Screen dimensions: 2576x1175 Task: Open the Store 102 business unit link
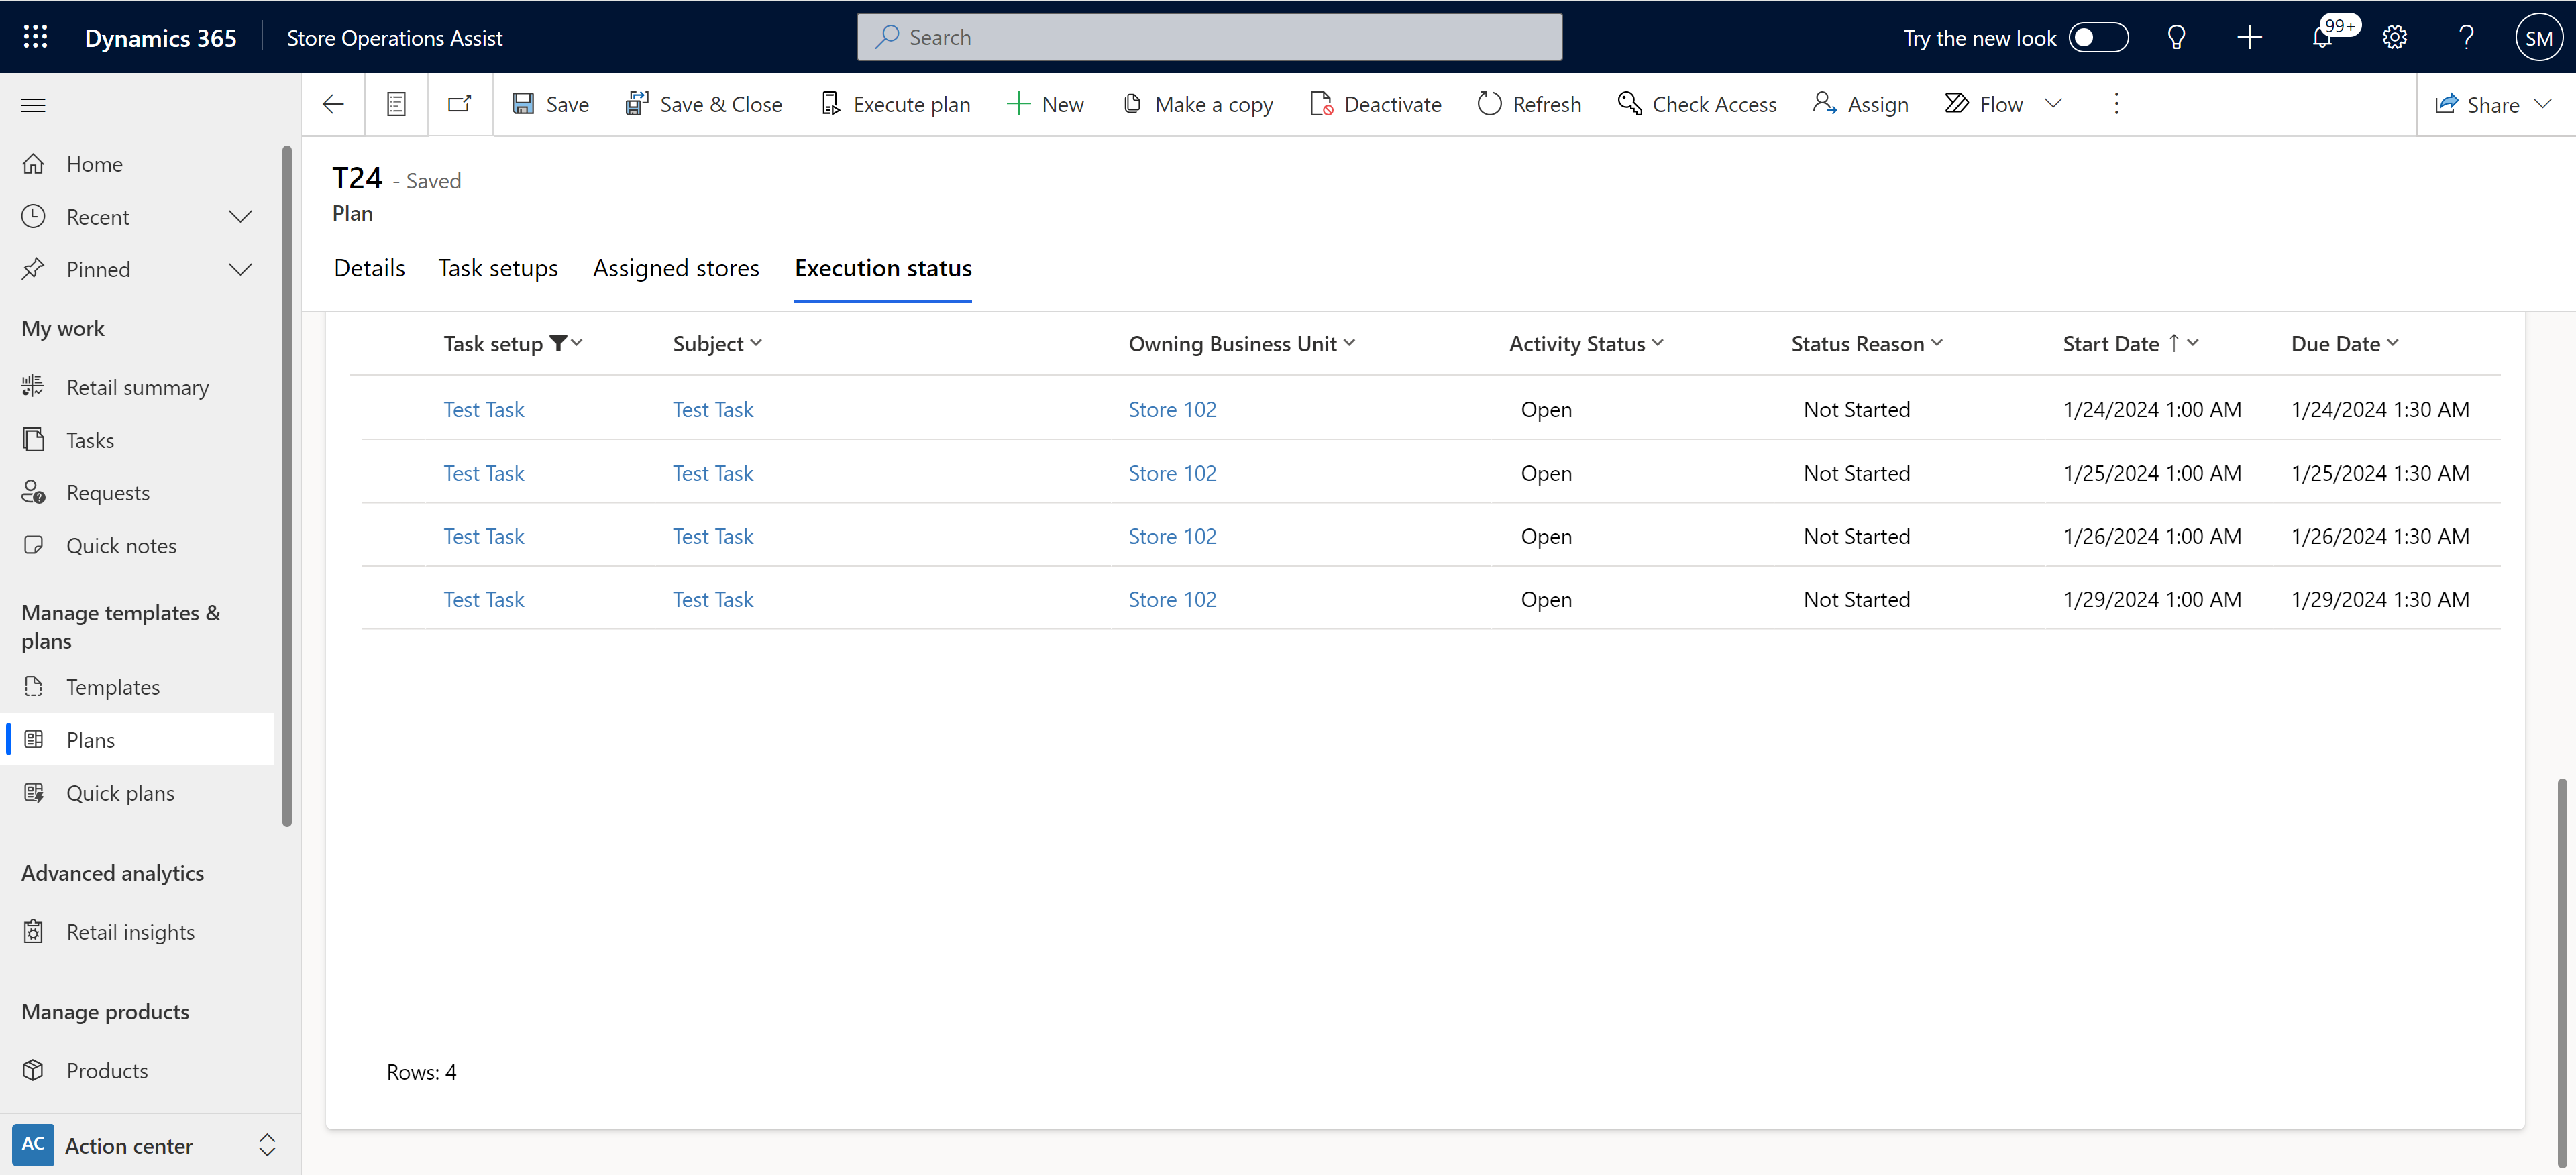point(1171,408)
